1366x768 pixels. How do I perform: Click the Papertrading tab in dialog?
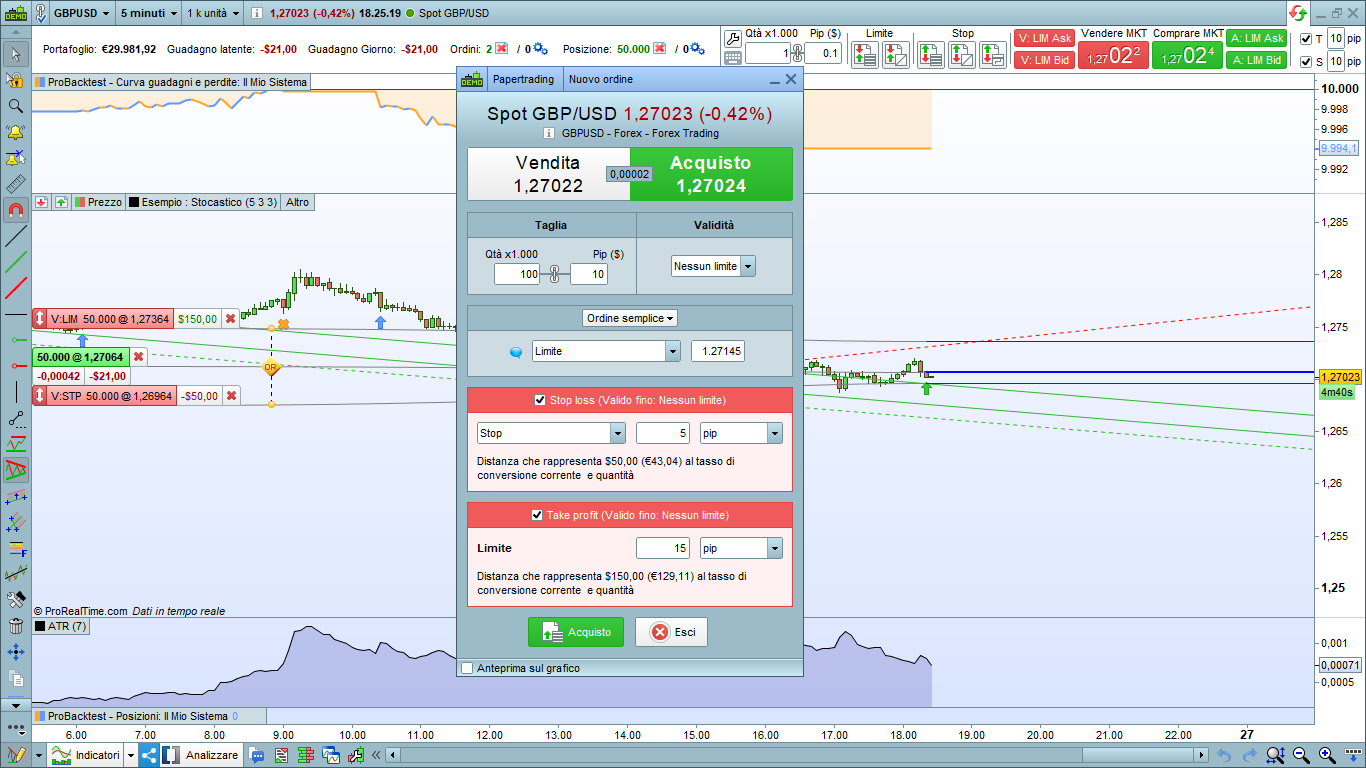(524, 79)
